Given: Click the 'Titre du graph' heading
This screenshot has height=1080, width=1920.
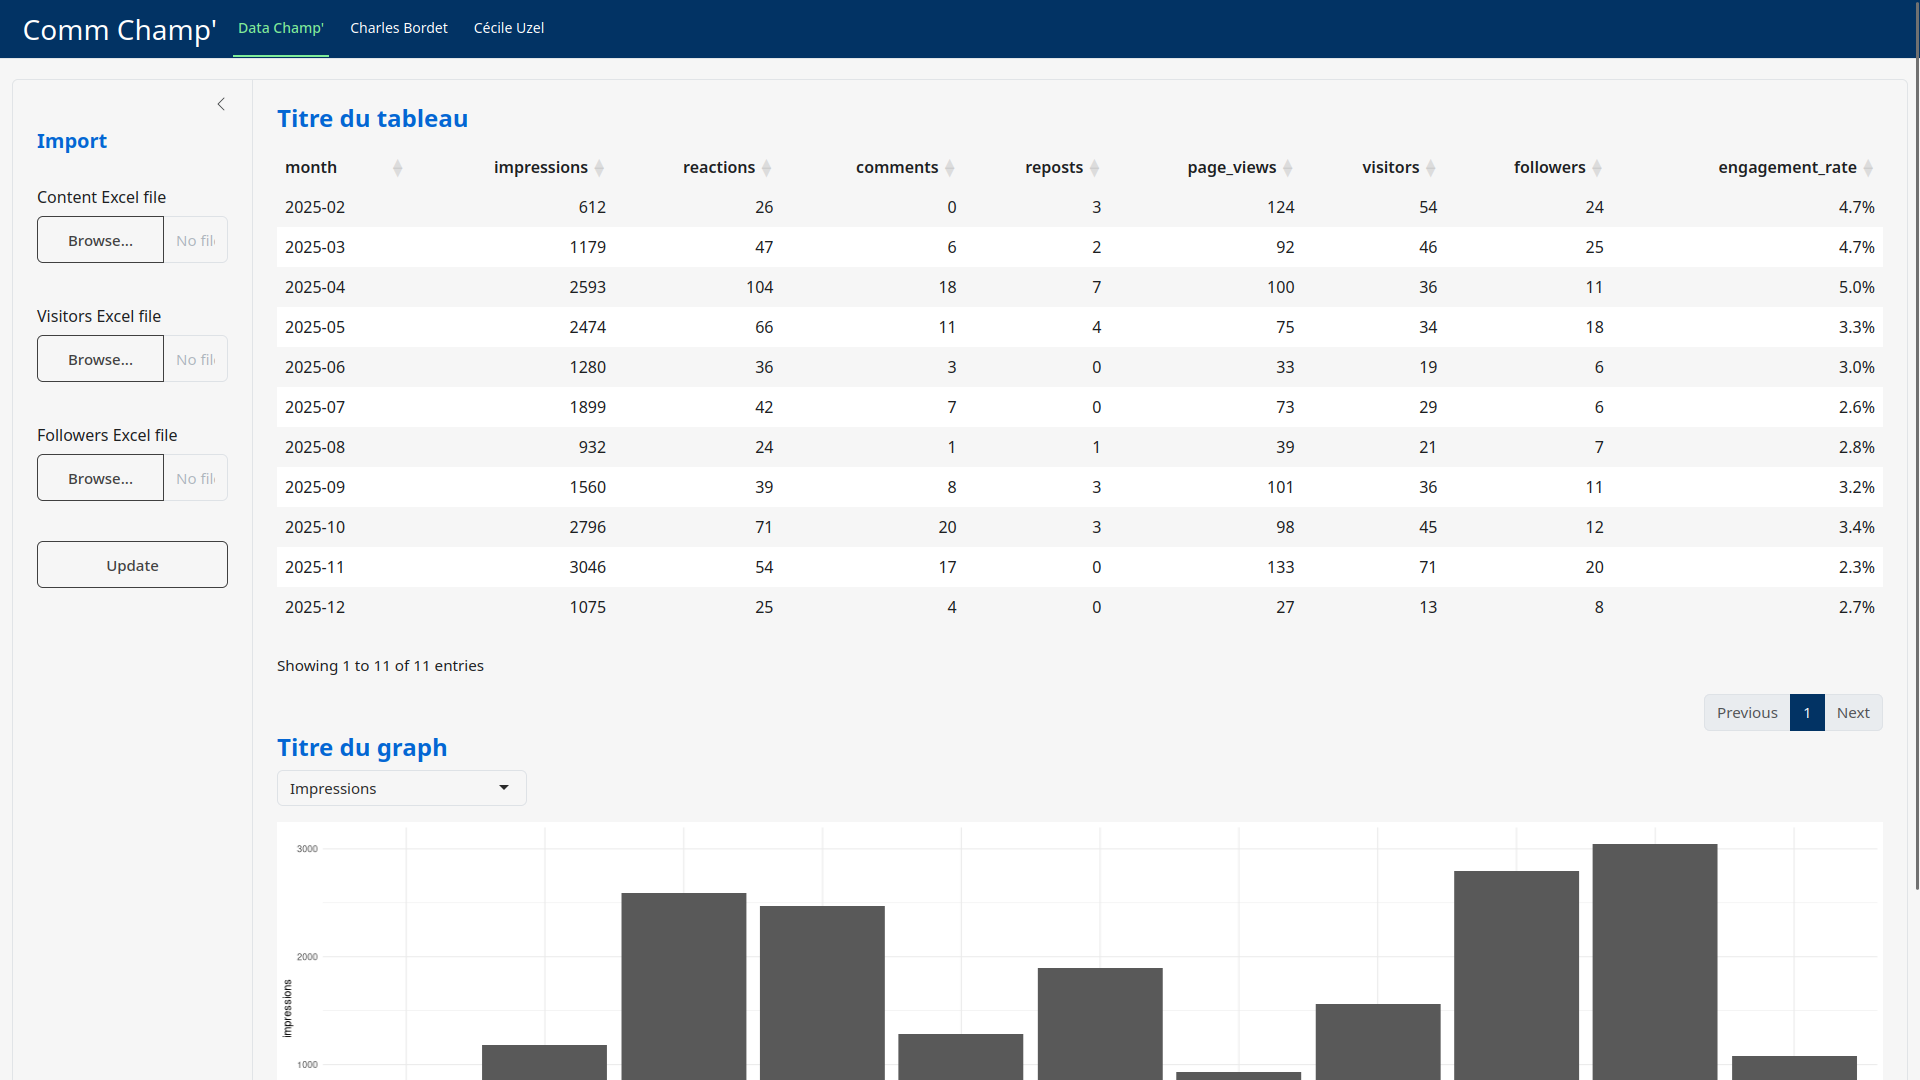Looking at the screenshot, I should pos(362,747).
